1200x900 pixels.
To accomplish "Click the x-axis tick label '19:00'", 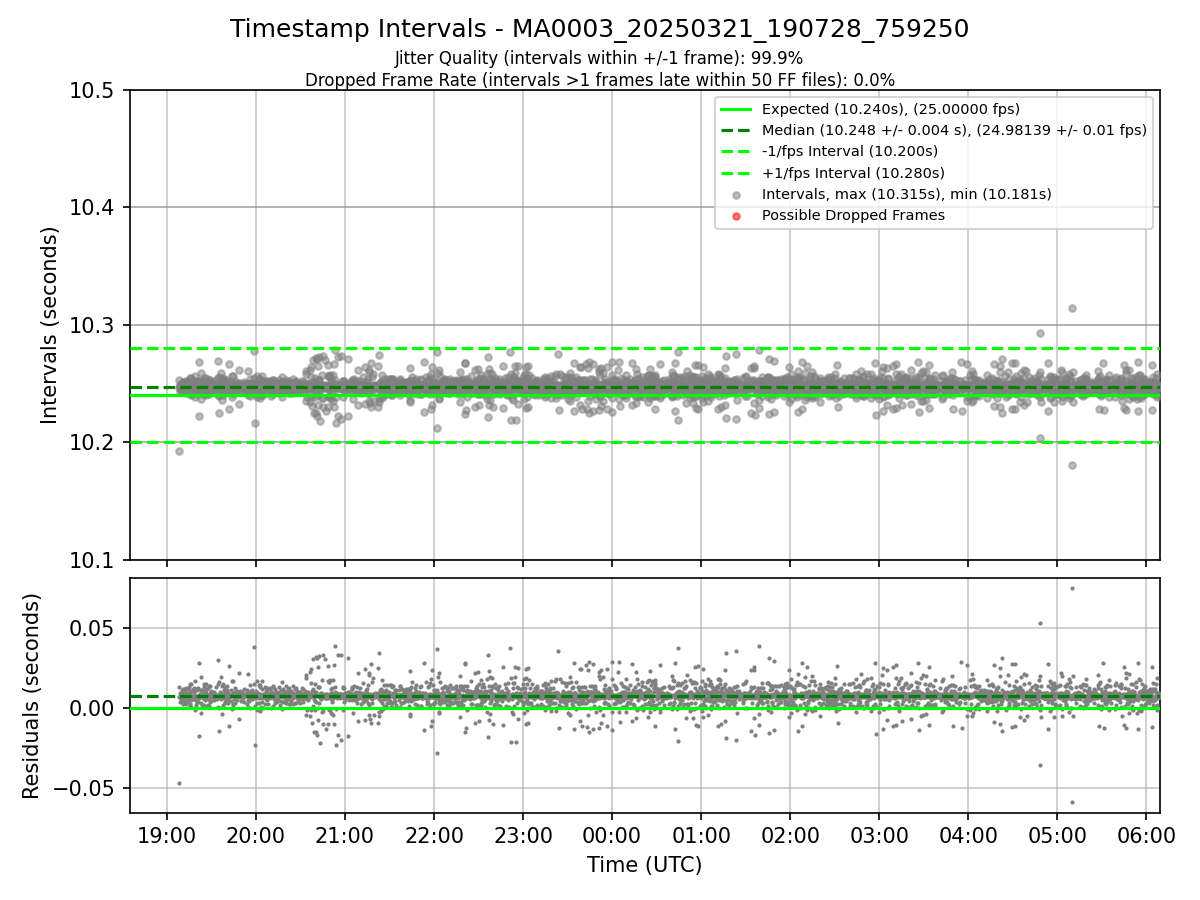I will [166, 836].
